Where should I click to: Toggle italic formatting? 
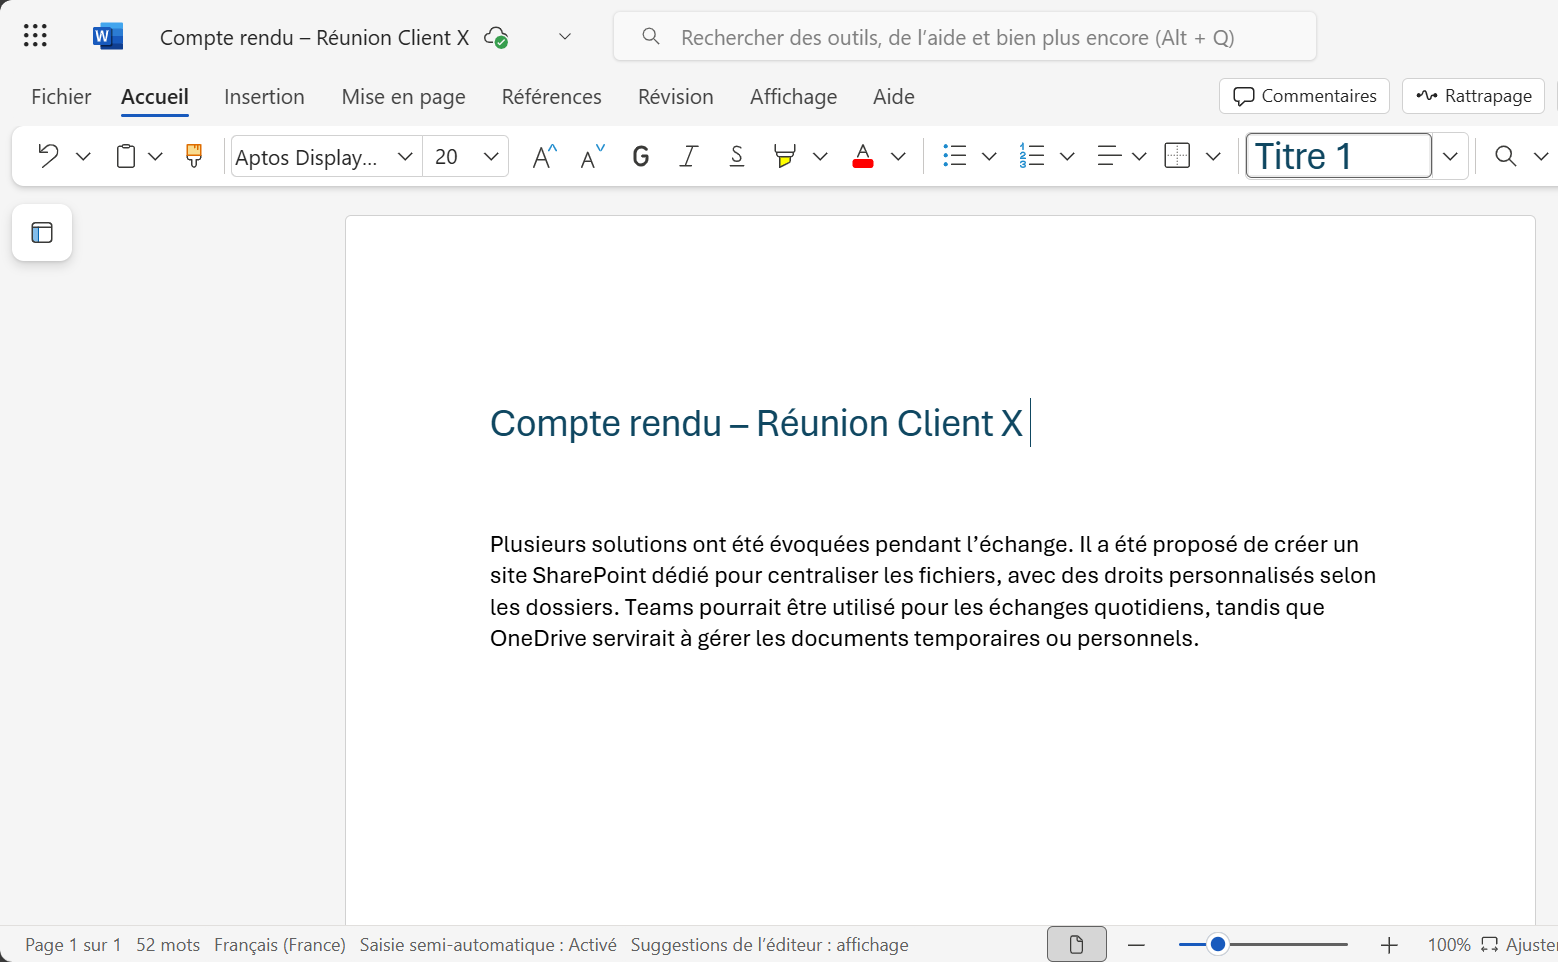click(x=689, y=156)
